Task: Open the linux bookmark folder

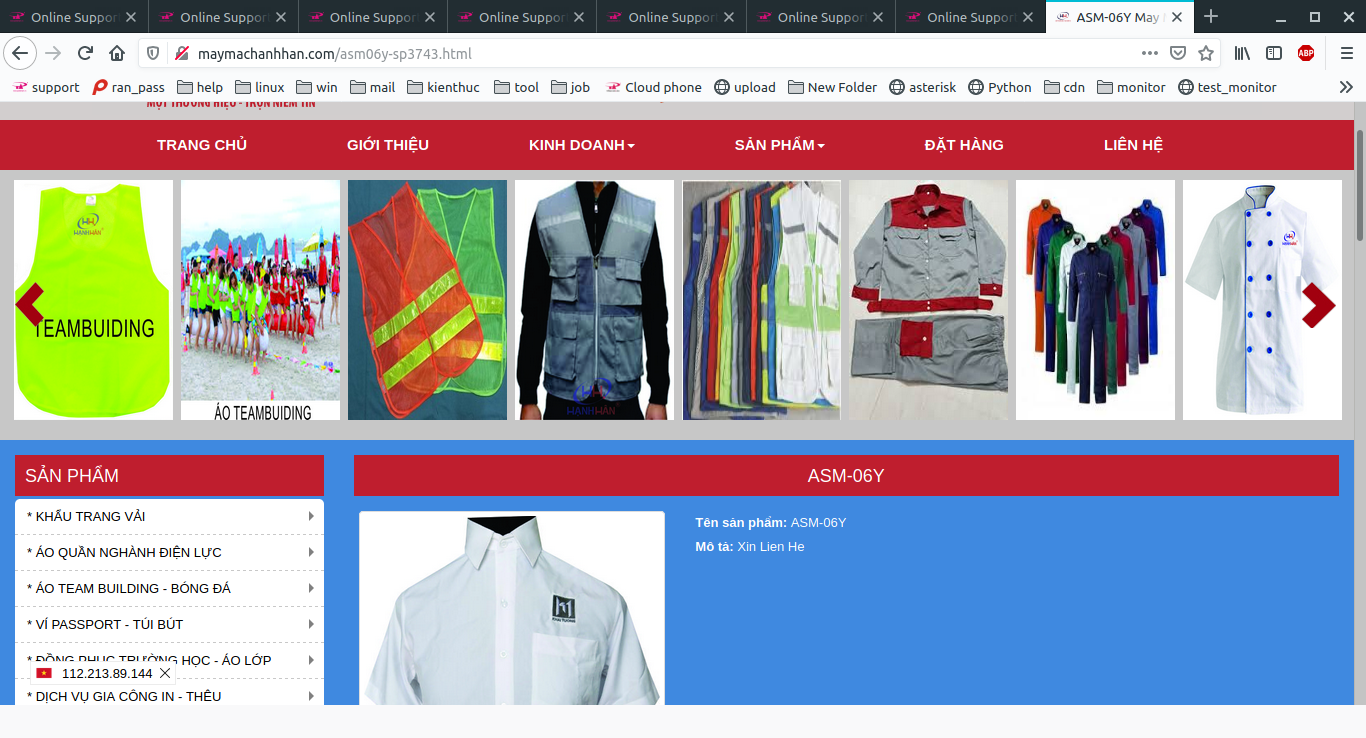Action: click(259, 87)
